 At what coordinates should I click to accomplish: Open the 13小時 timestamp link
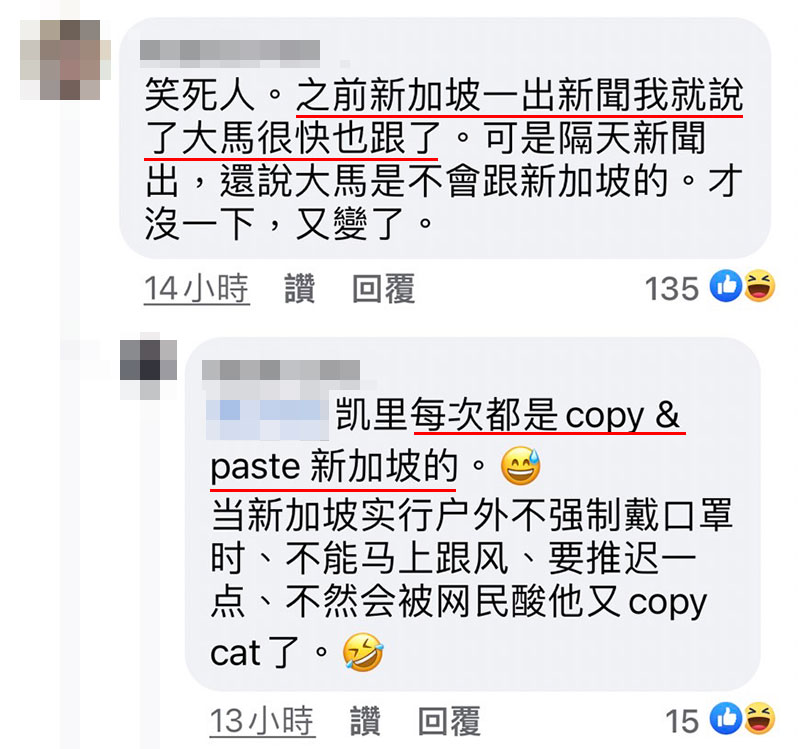(x=262, y=721)
